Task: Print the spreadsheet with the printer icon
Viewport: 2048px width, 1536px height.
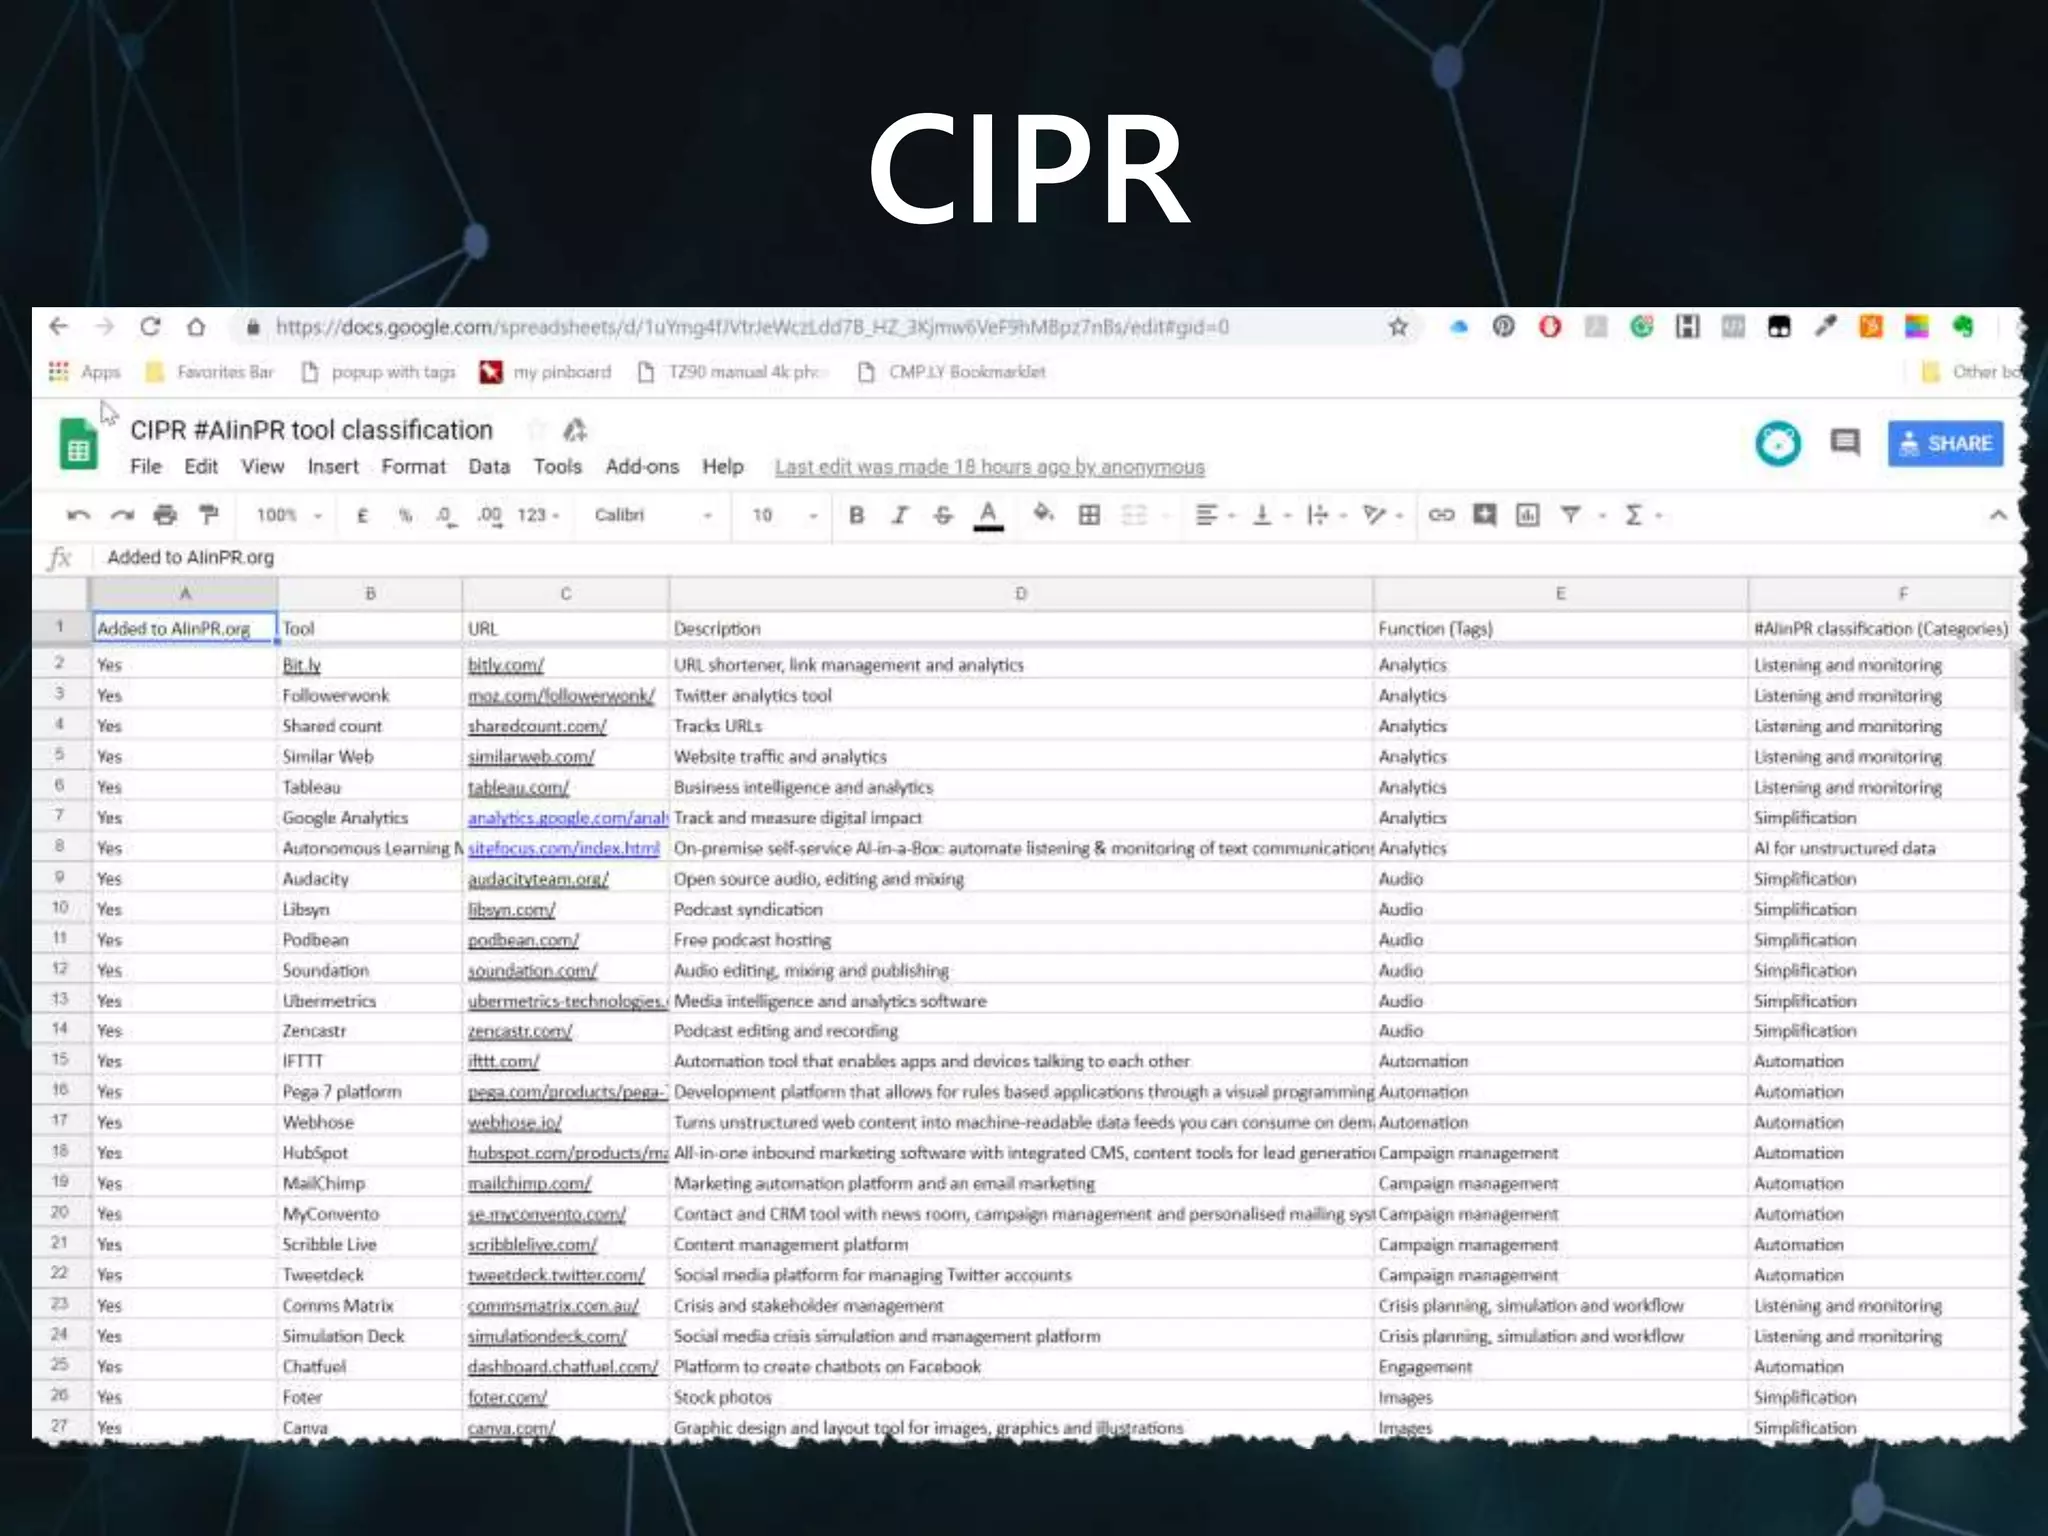Action: tap(165, 515)
